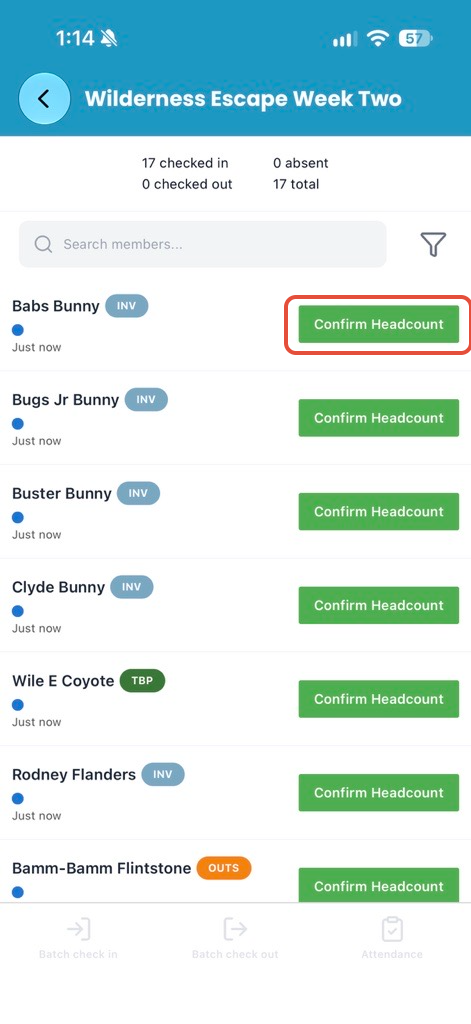Open the Attendance clipboard icon
Screen dimensions: 471x1024
392,929
